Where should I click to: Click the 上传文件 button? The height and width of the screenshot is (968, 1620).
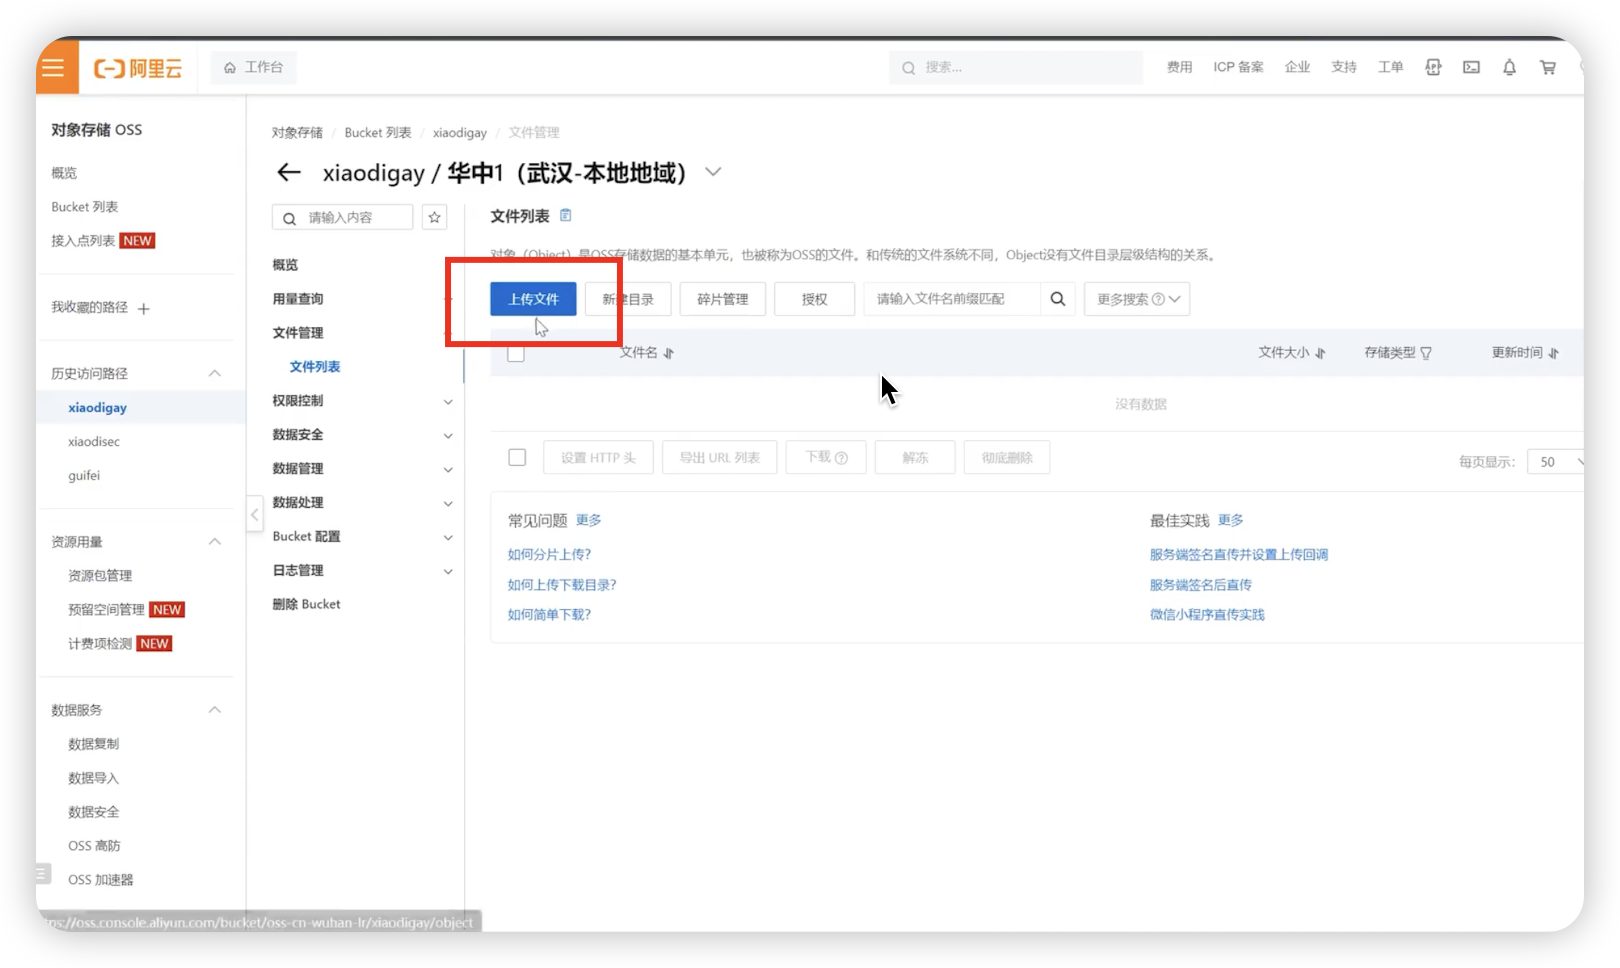click(533, 299)
